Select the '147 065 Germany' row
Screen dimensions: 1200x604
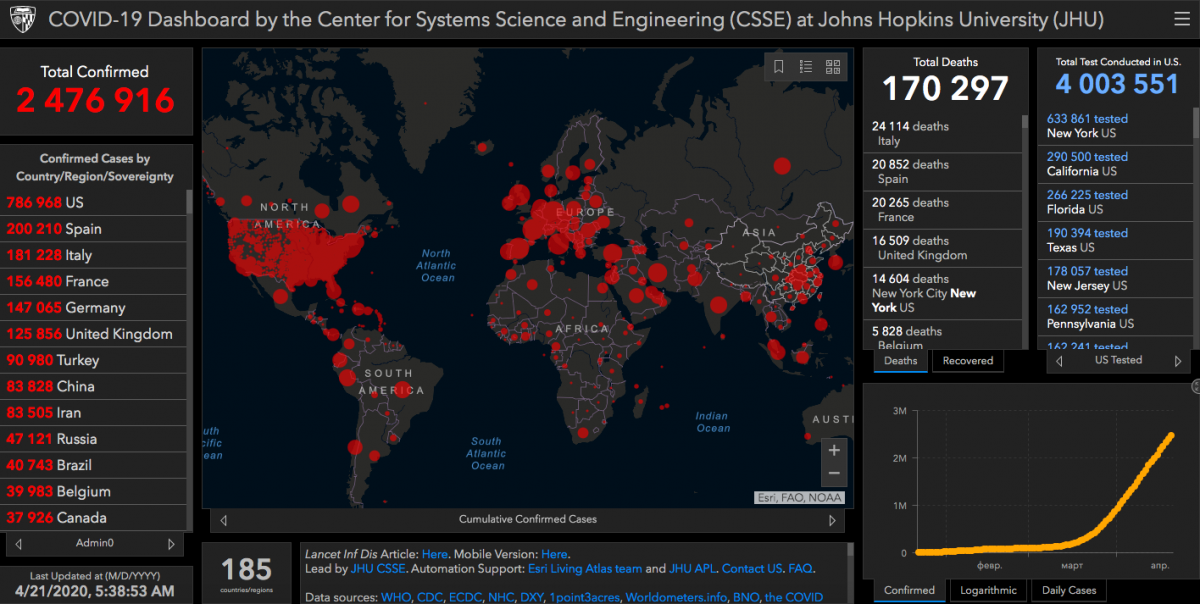95,308
